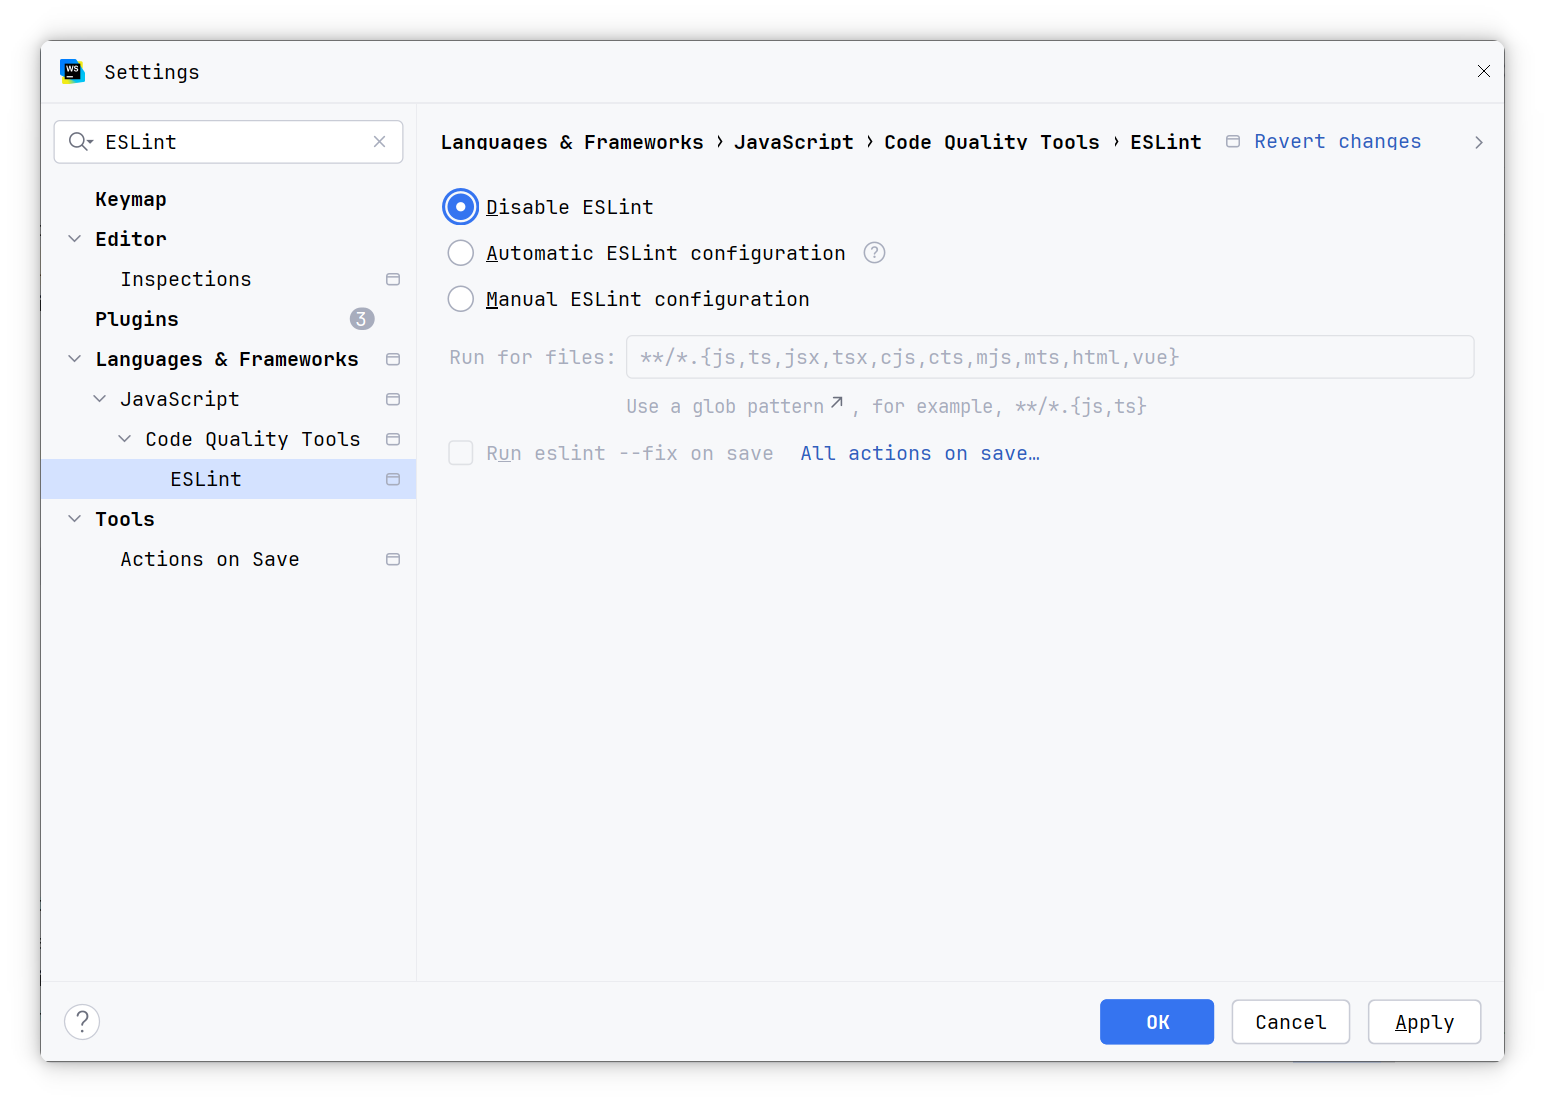Collapse the JavaScript tree node
This screenshot has width=1545, height=1103.
tap(99, 399)
